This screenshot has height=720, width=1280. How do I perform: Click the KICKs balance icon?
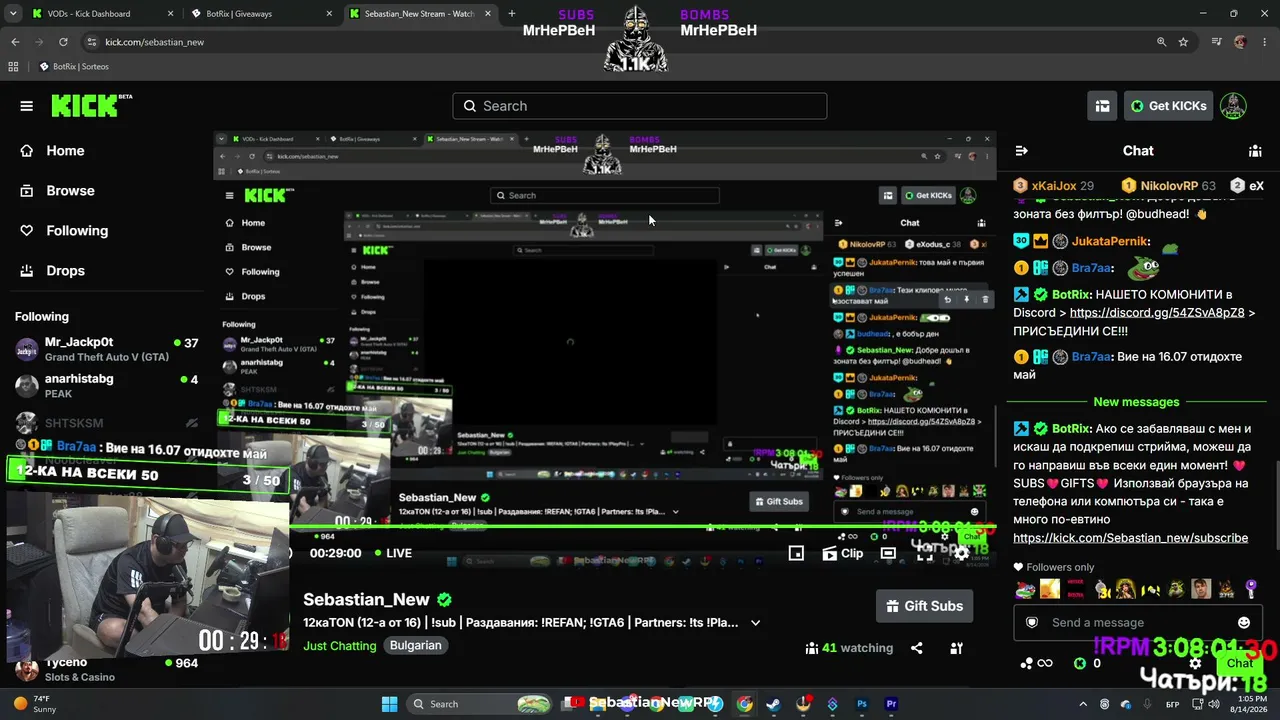1080,663
